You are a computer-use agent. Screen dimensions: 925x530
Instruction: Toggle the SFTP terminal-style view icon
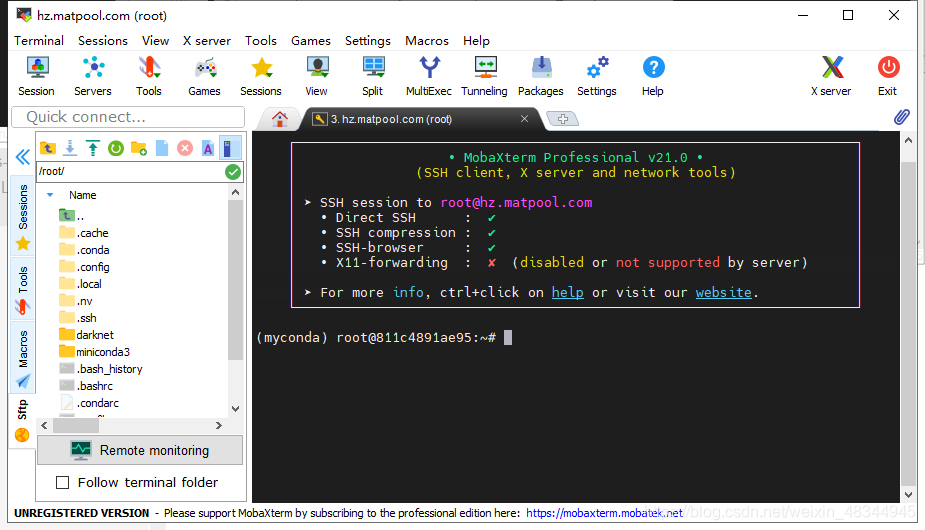coord(230,148)
